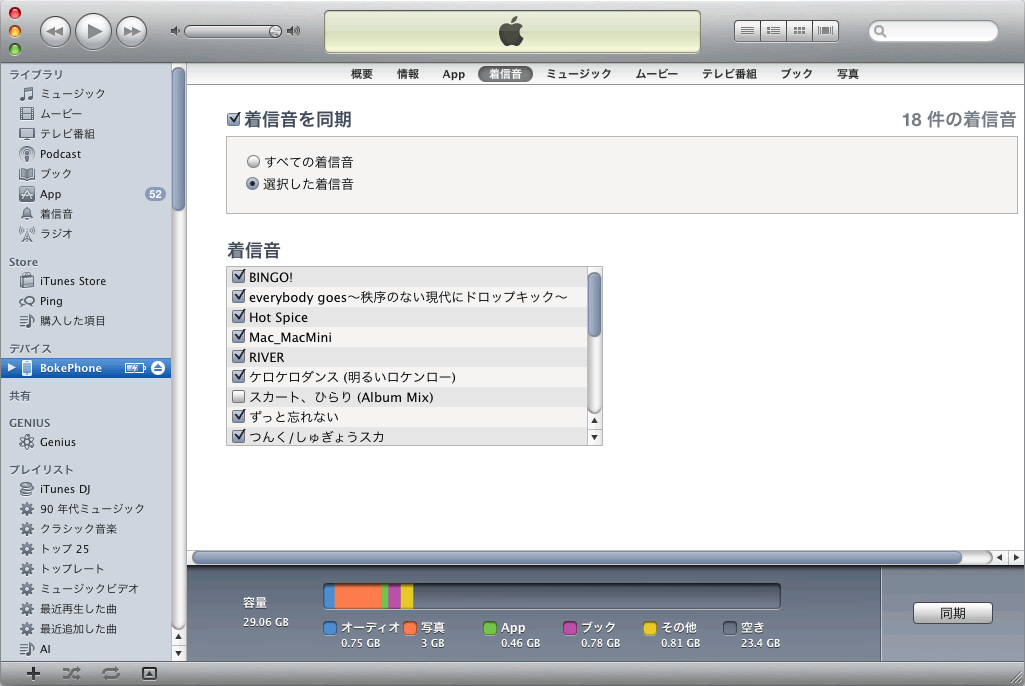This screenshot has height=686, width=1025.
Task: Click the オーディオ blue legend swatch
Action: point(330,628)
